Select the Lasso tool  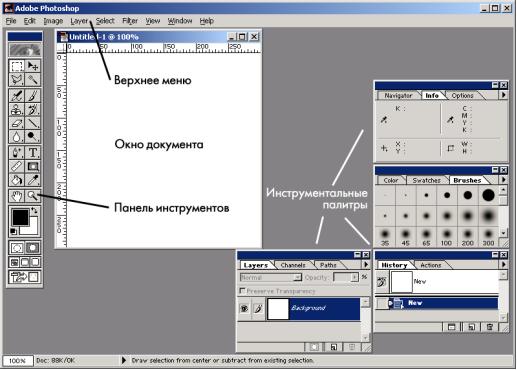(17, 79)
